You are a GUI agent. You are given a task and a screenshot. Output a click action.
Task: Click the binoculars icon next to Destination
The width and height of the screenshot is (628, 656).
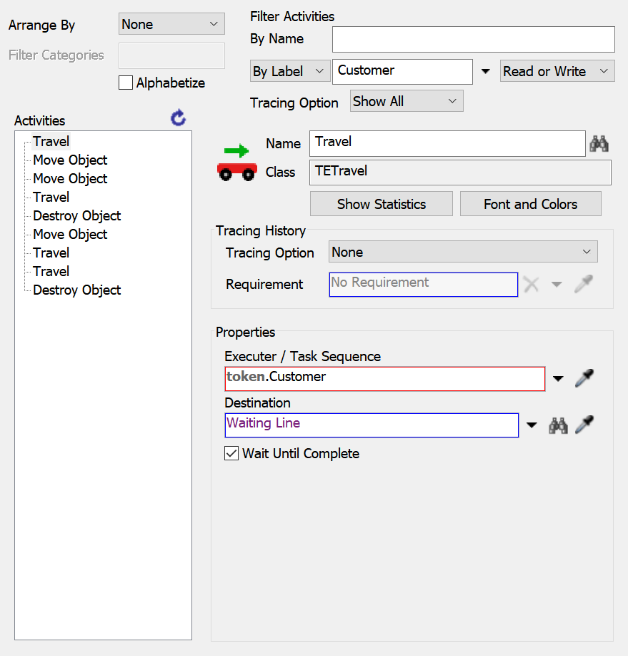(x=559, y=425)
